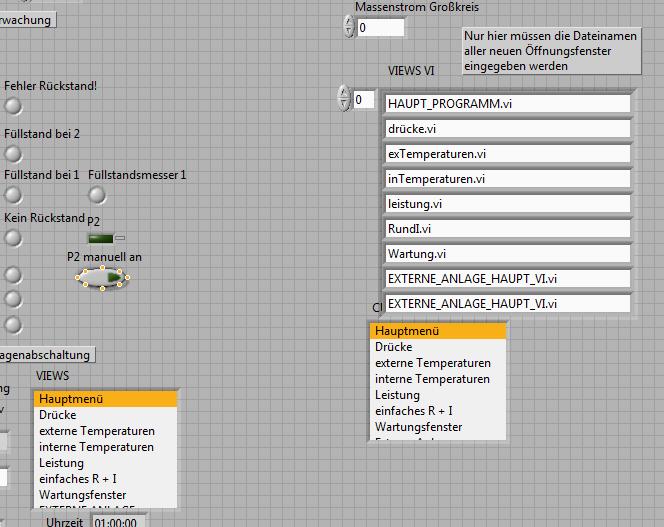Click the Füllstandsmesser 1 LED indicator
The image size is (664, 527).
click(x=97, y=195)
